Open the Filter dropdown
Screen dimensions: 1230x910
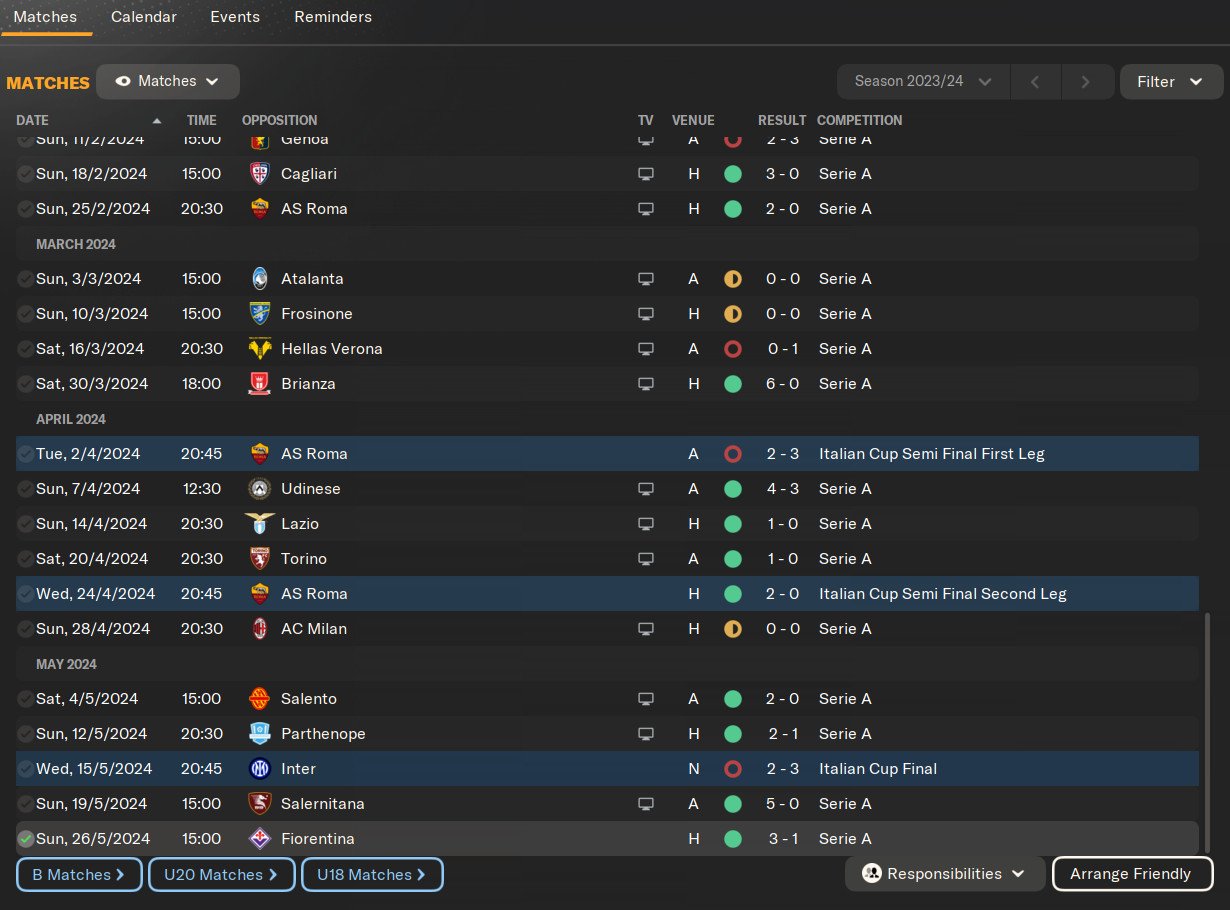(1171, 81)
